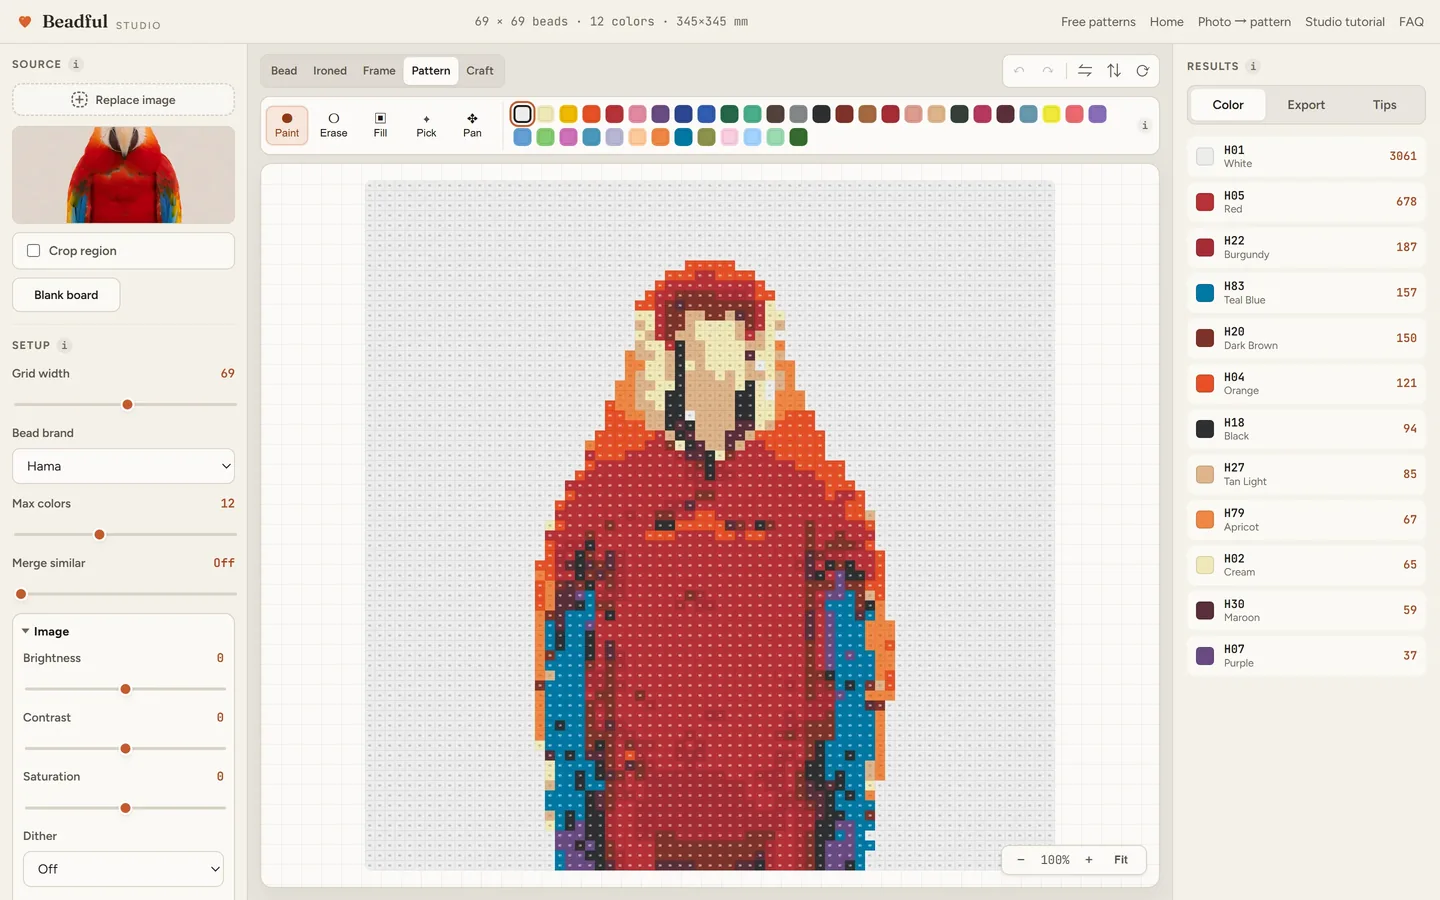Switch to the Ironed view tab
This screenshot has height=900, width=1440.
pyautogui.click(x=330, y=71)
